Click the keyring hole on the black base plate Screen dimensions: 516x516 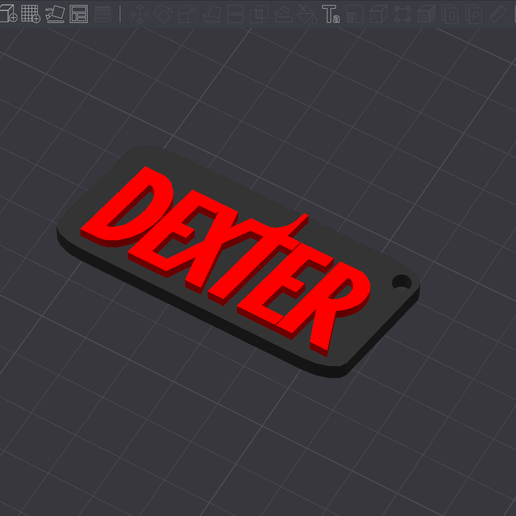pyautogui.click(x=402, y=282)
